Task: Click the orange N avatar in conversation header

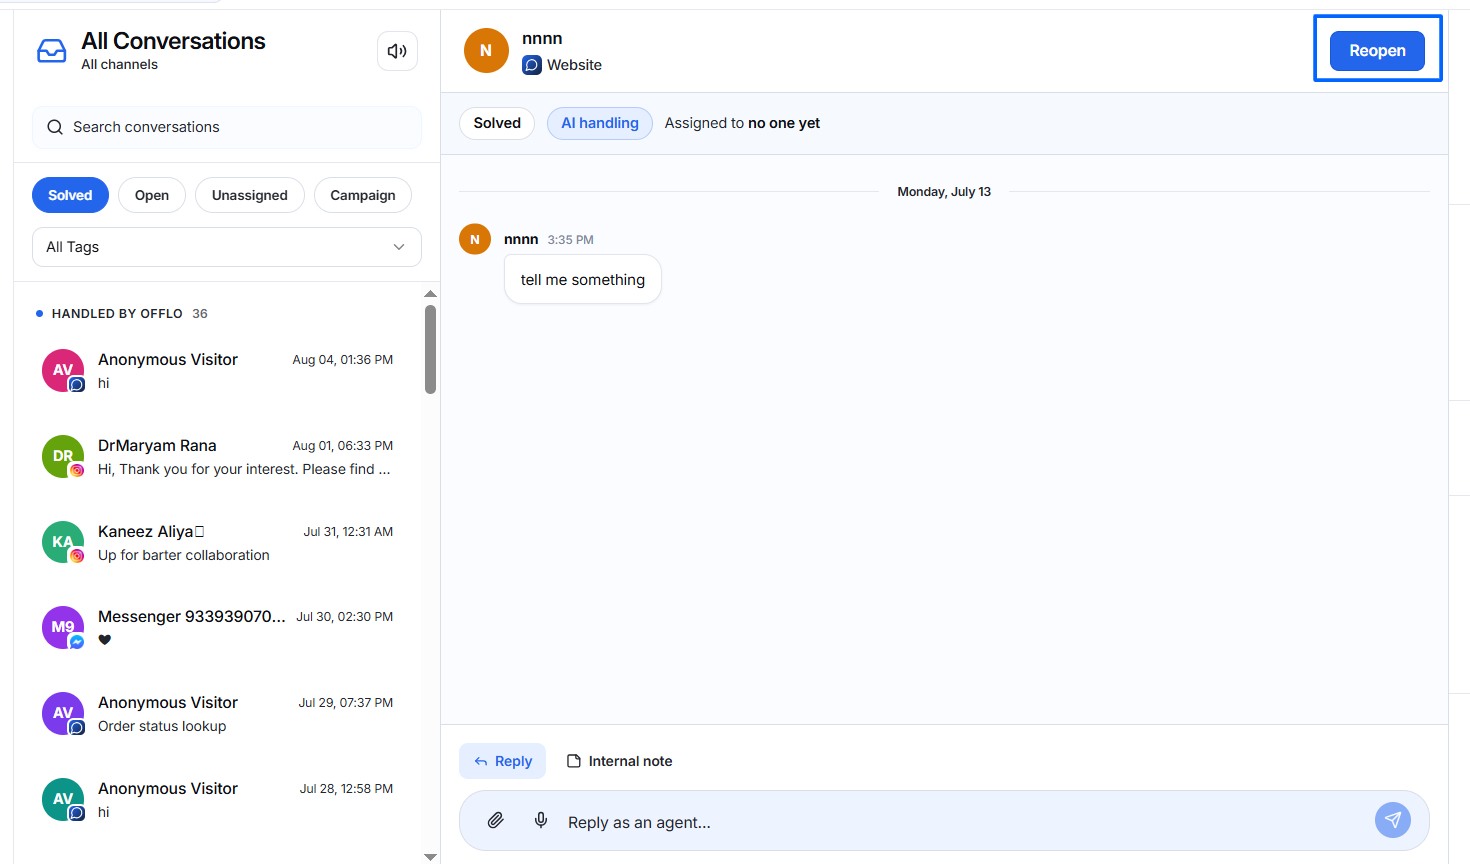Action: [486, 50]
